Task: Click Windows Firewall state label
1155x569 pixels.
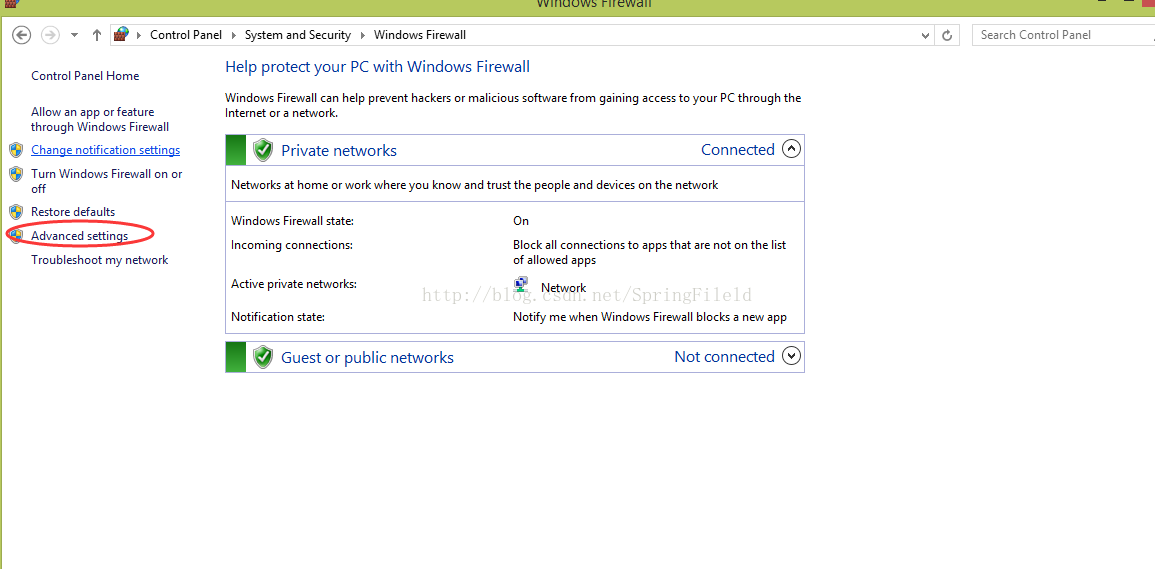Action: click(x=293, y=220)
